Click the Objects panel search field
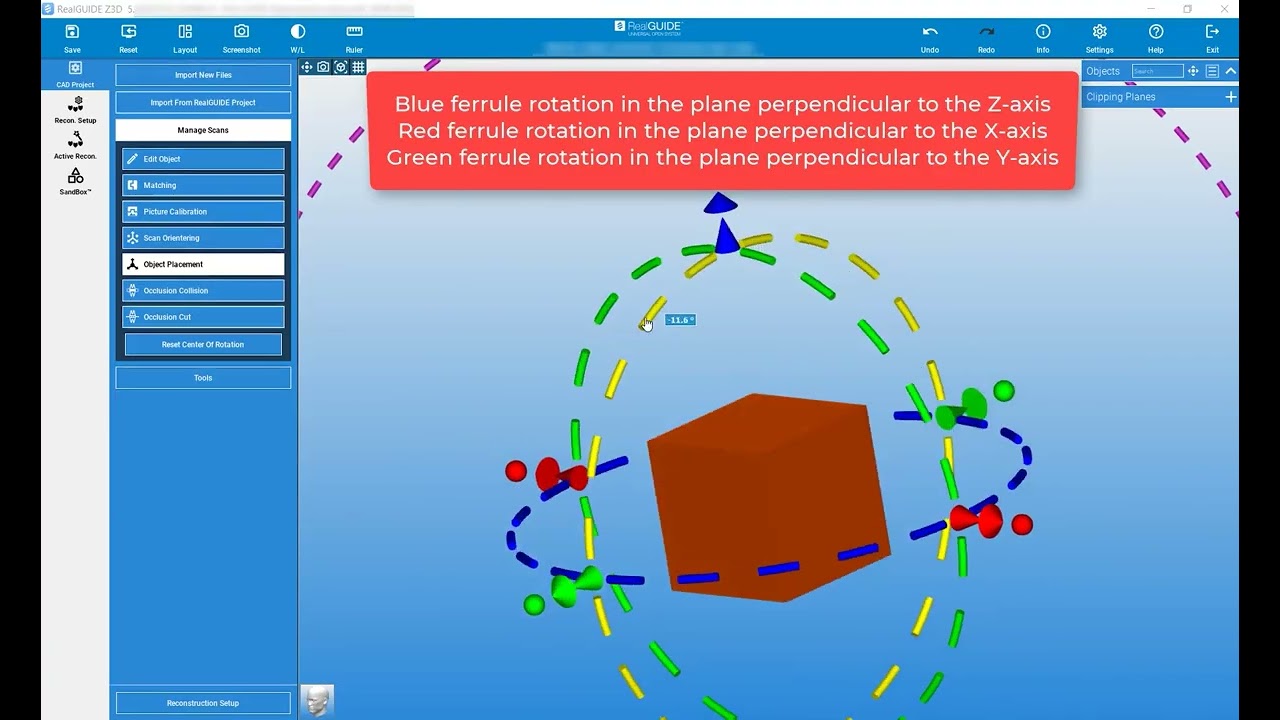This screenshot has height=720, width=1280. (x=1157, y=71)
